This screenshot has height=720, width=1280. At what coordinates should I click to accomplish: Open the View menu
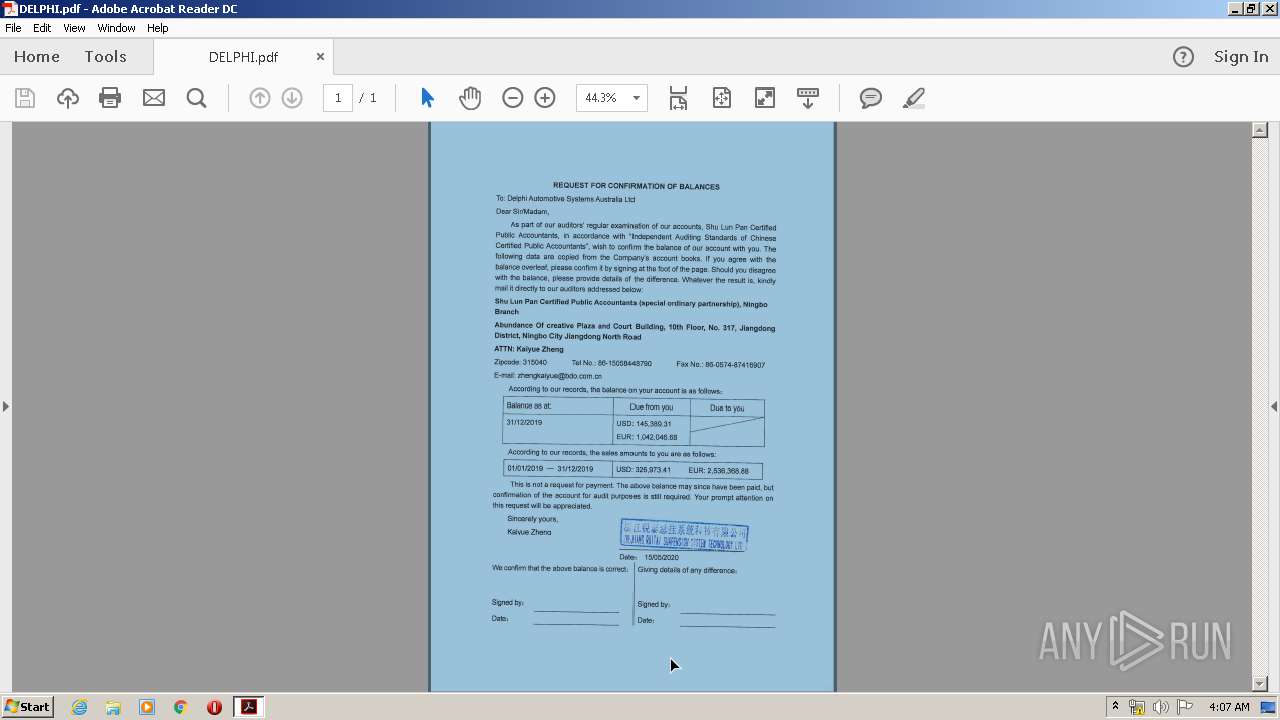[x=74, y=28]
